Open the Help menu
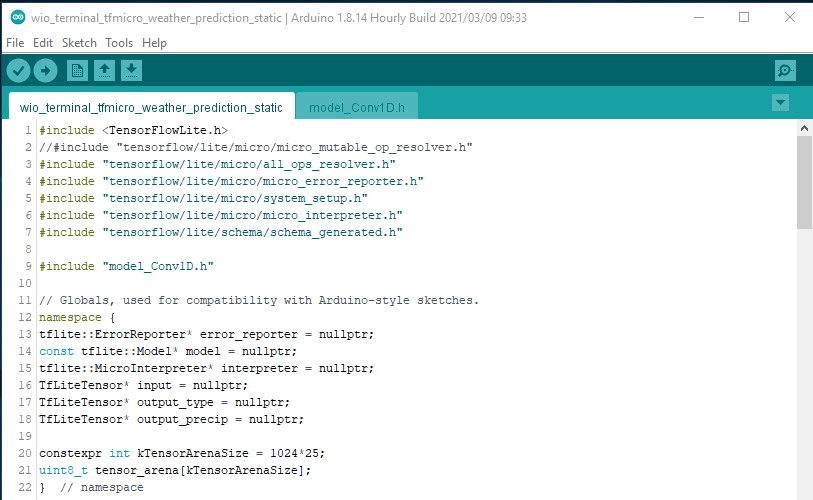Image resolution: width=813 pixels, height=500 pixels. (x=154, y=43)
